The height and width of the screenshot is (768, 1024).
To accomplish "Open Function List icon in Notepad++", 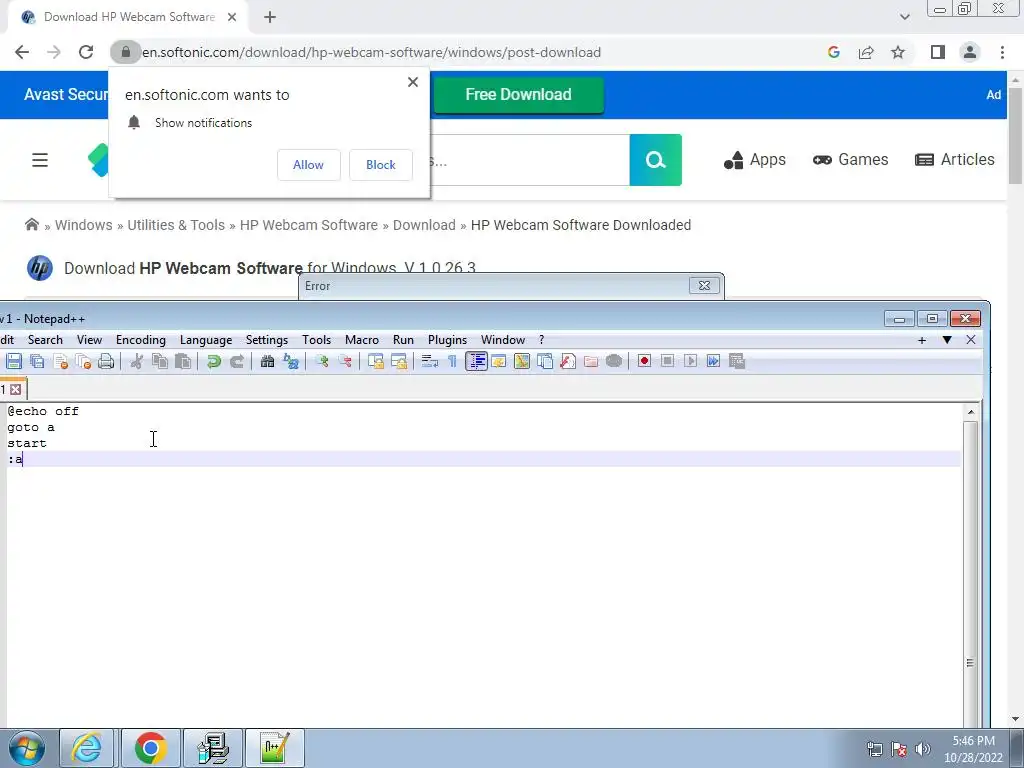I will coord(568,361).
